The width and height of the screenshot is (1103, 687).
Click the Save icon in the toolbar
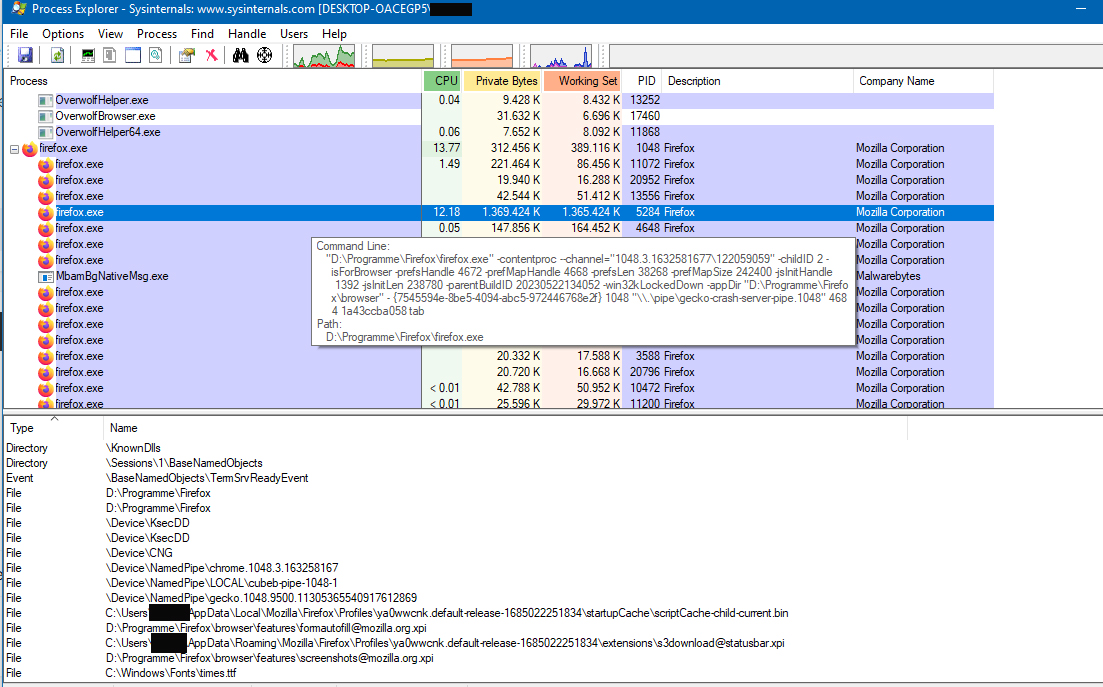tap(25, 56)
